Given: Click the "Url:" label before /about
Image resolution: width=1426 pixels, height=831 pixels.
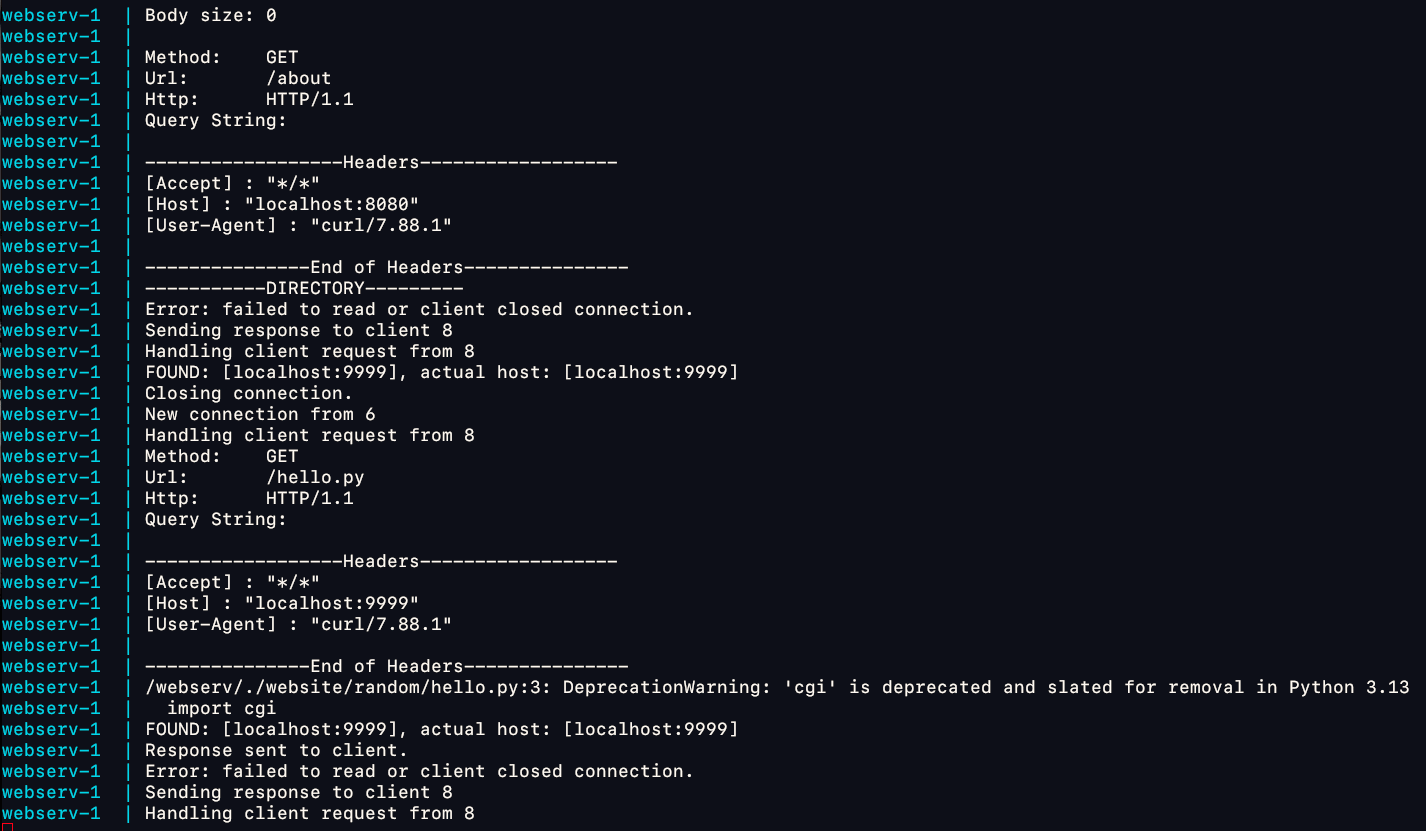Looking at the screenshot, I should click(x=166, y=78).
